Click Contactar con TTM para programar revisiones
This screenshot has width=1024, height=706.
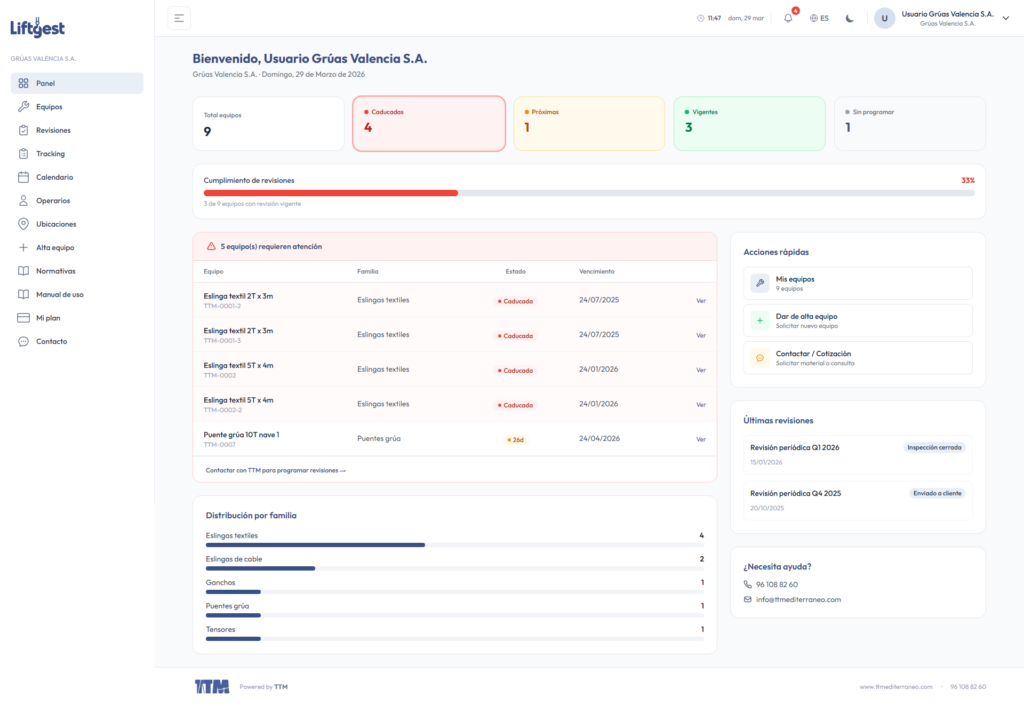275,470
